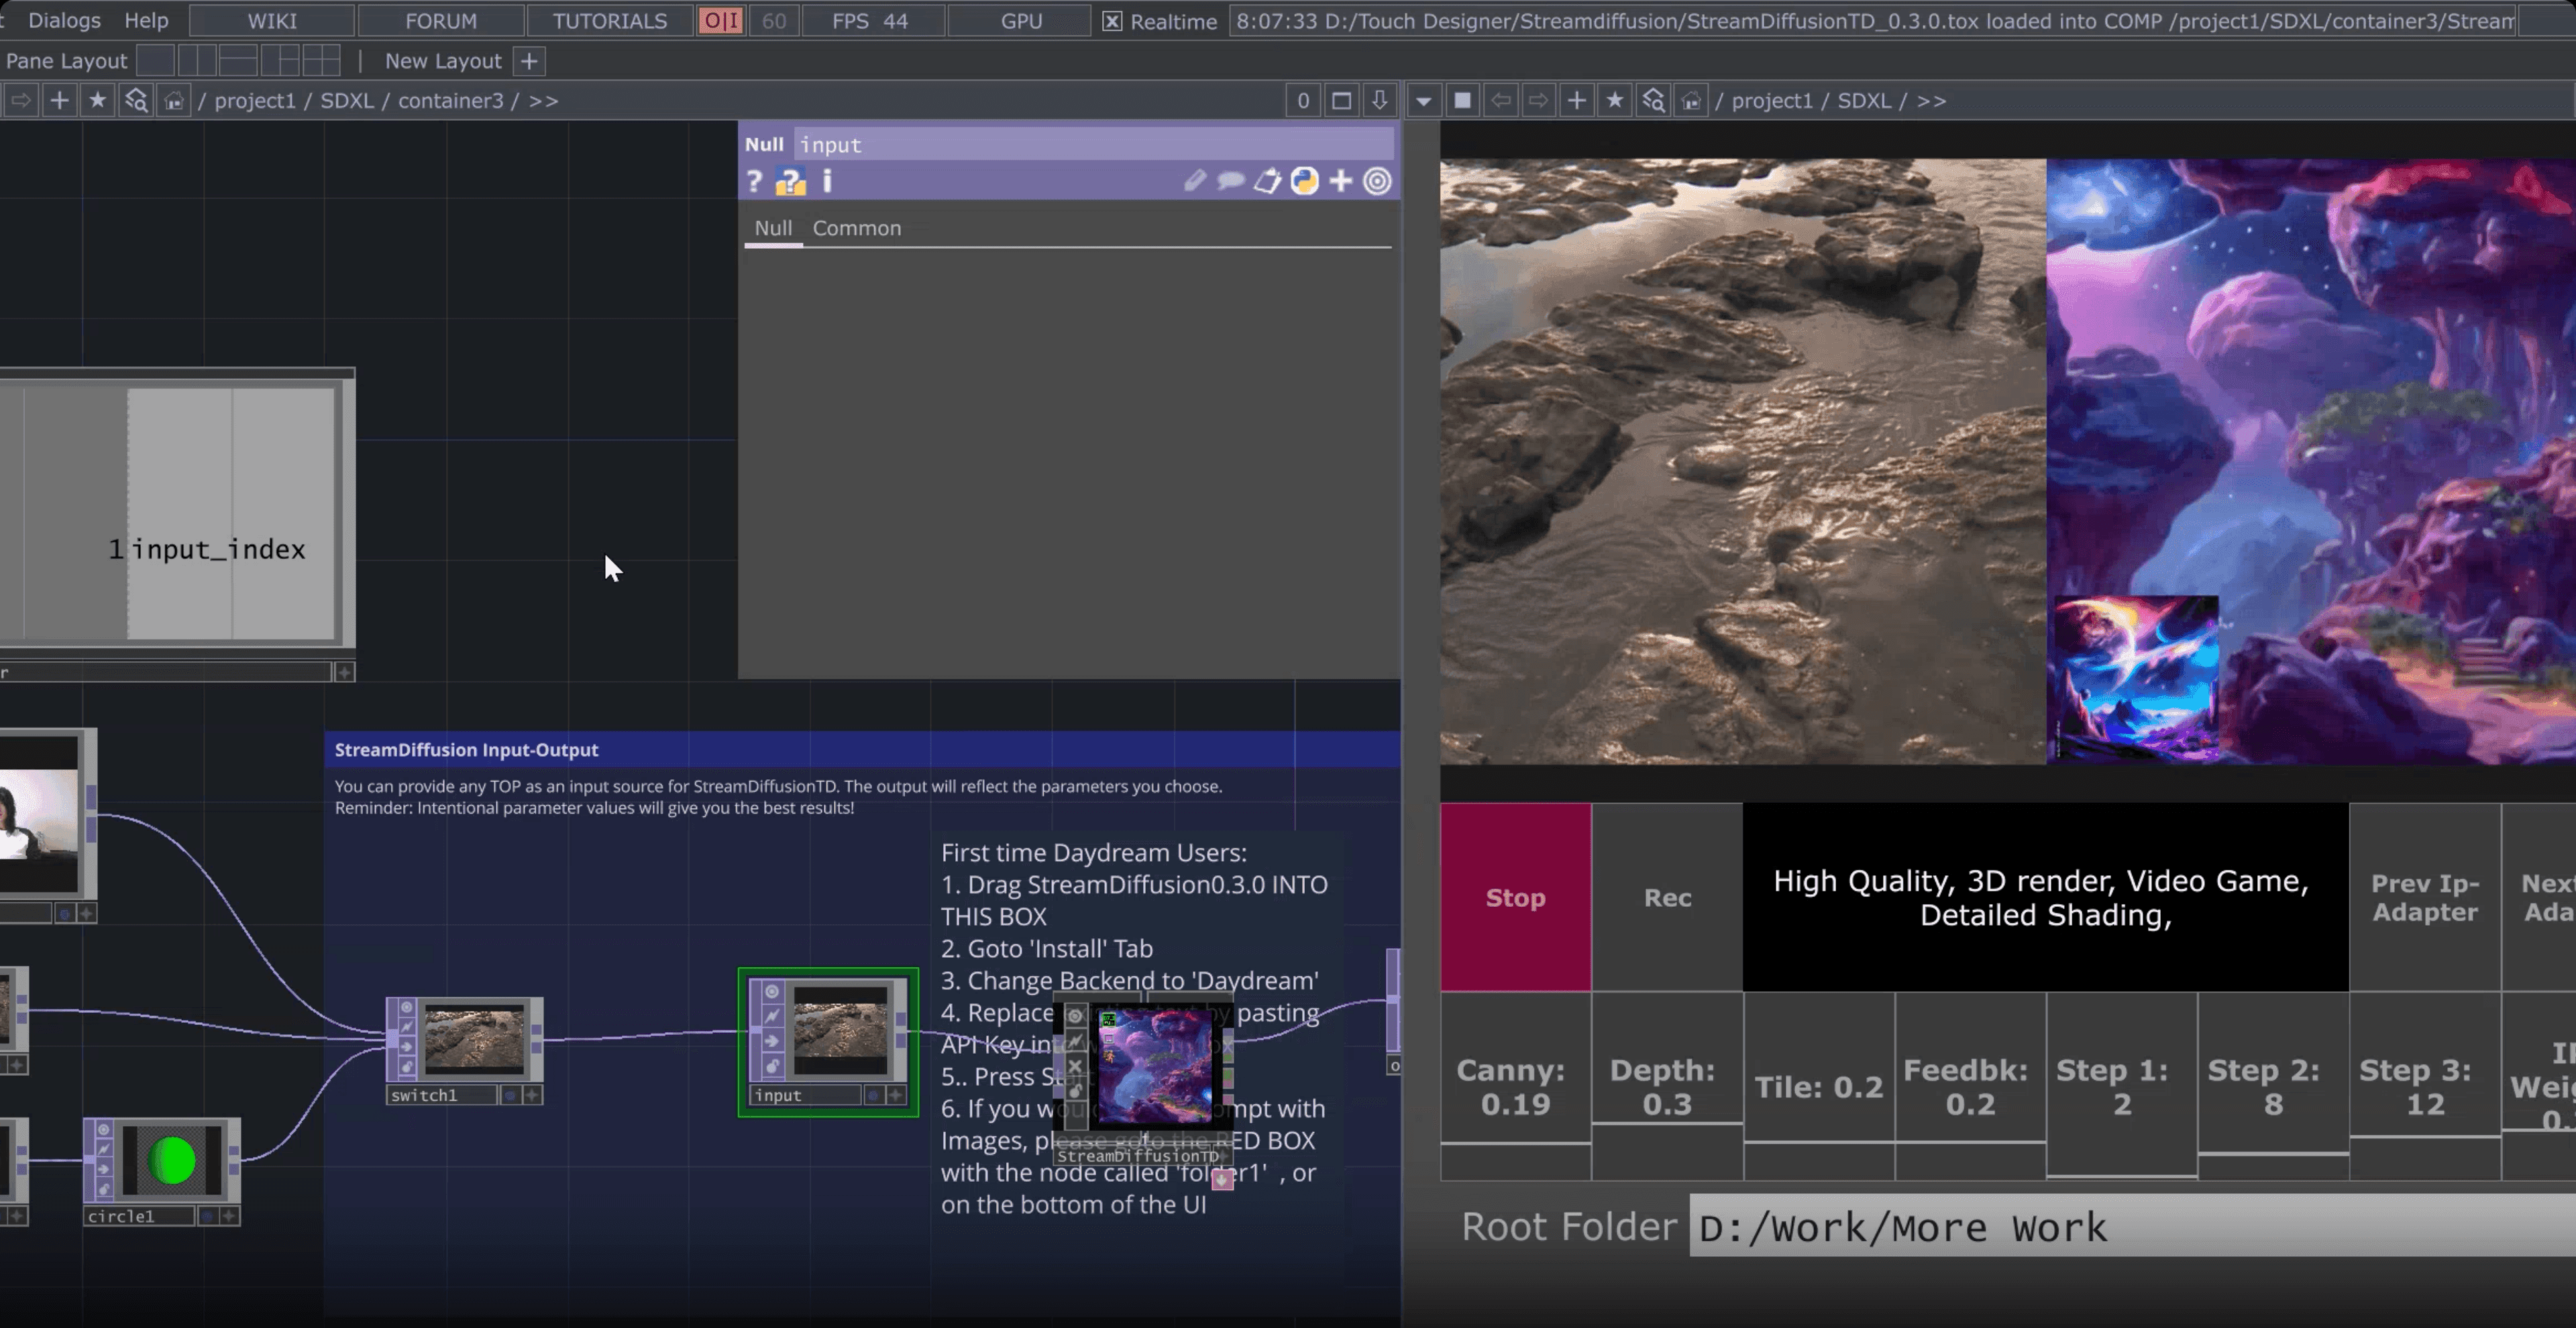Open the pane type dropdown in right pane
This screenshot has height=1328, width=2576.
pyautogui.click(x=1423, y=100)
